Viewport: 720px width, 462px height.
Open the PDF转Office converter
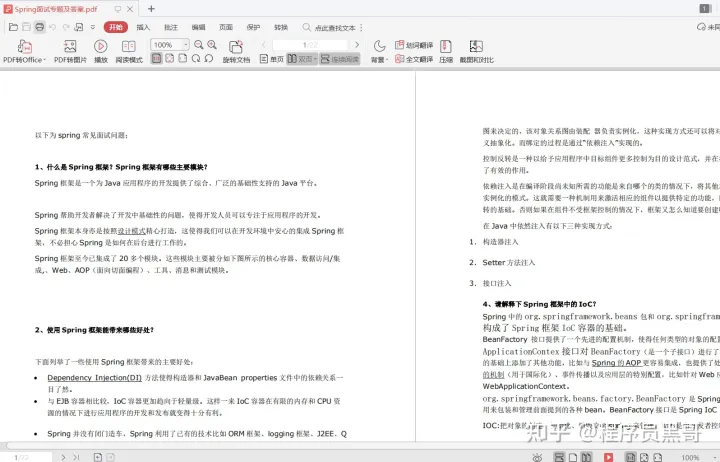pos(24,51)
